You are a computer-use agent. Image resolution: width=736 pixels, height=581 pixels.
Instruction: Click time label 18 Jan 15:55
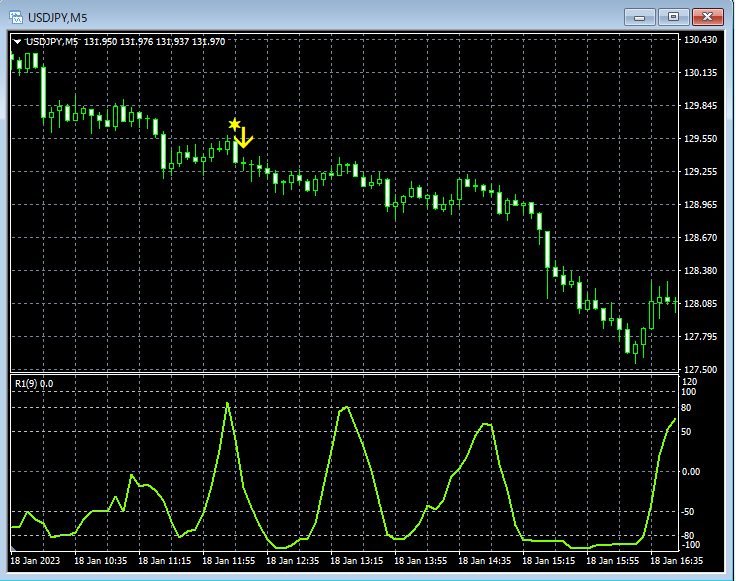click(613, 561)
